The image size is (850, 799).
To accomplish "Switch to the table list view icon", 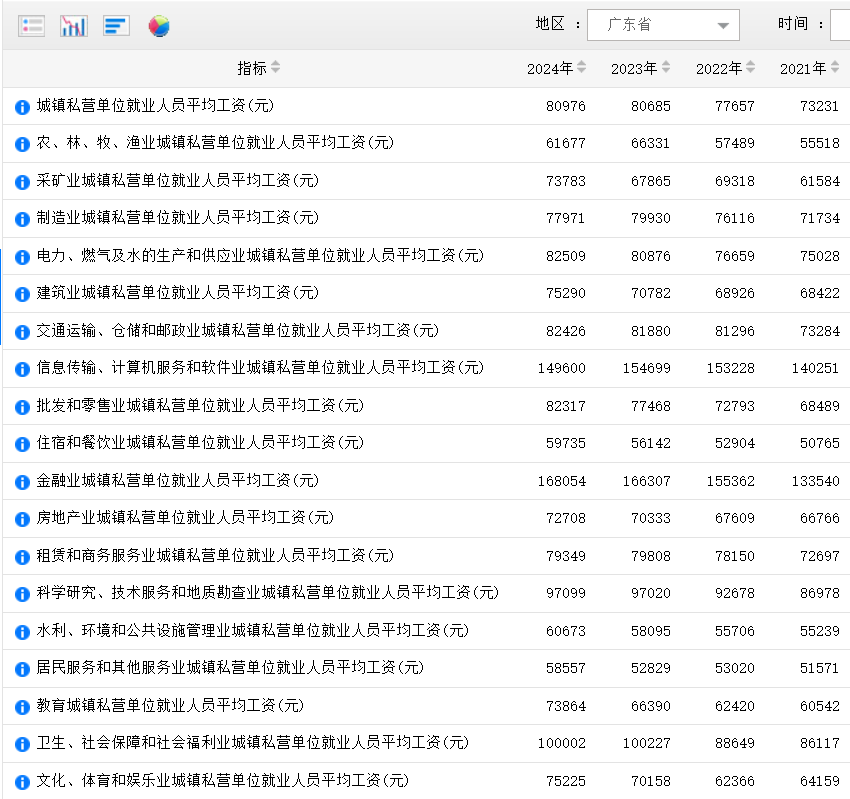I will (31, 25).
